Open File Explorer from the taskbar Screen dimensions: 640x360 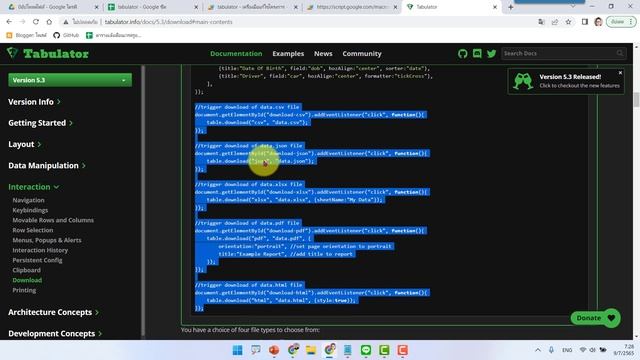311,350
